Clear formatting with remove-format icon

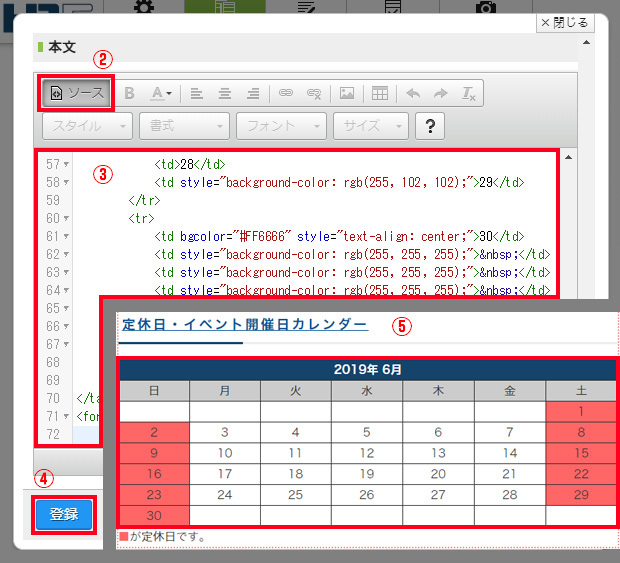(468, 93)
